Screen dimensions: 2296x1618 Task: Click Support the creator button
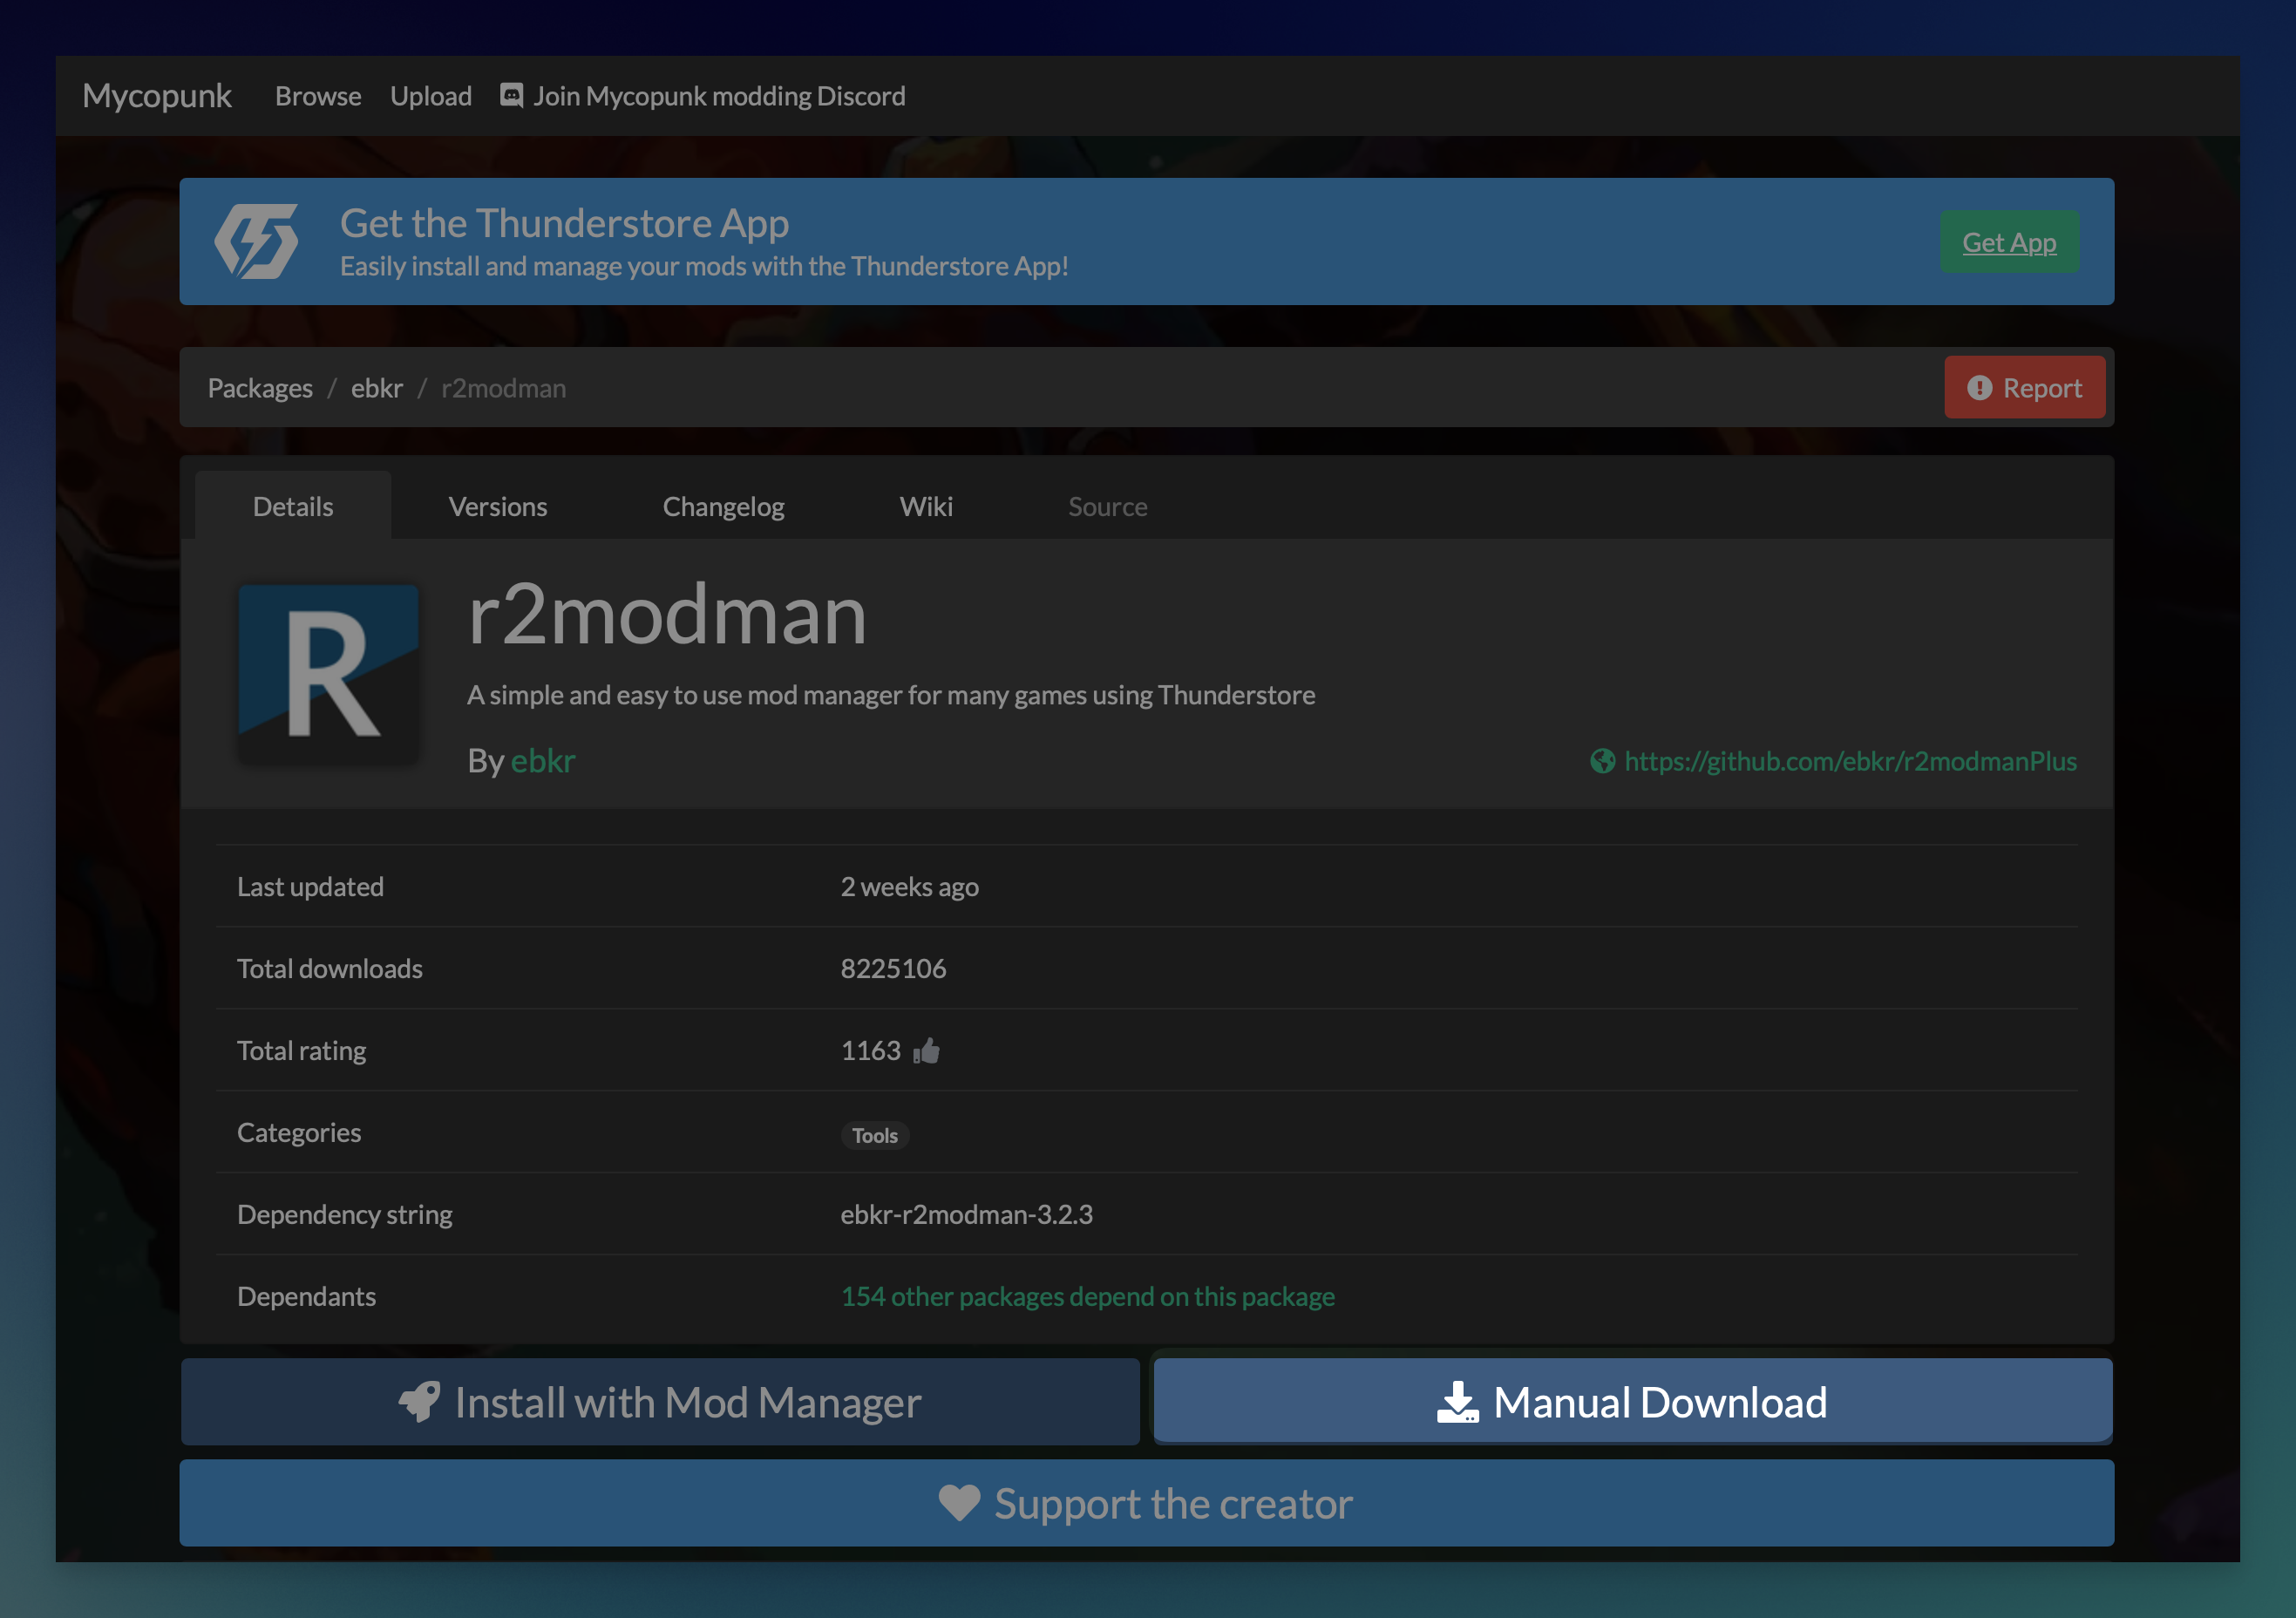click(x=1147, y=1503)
